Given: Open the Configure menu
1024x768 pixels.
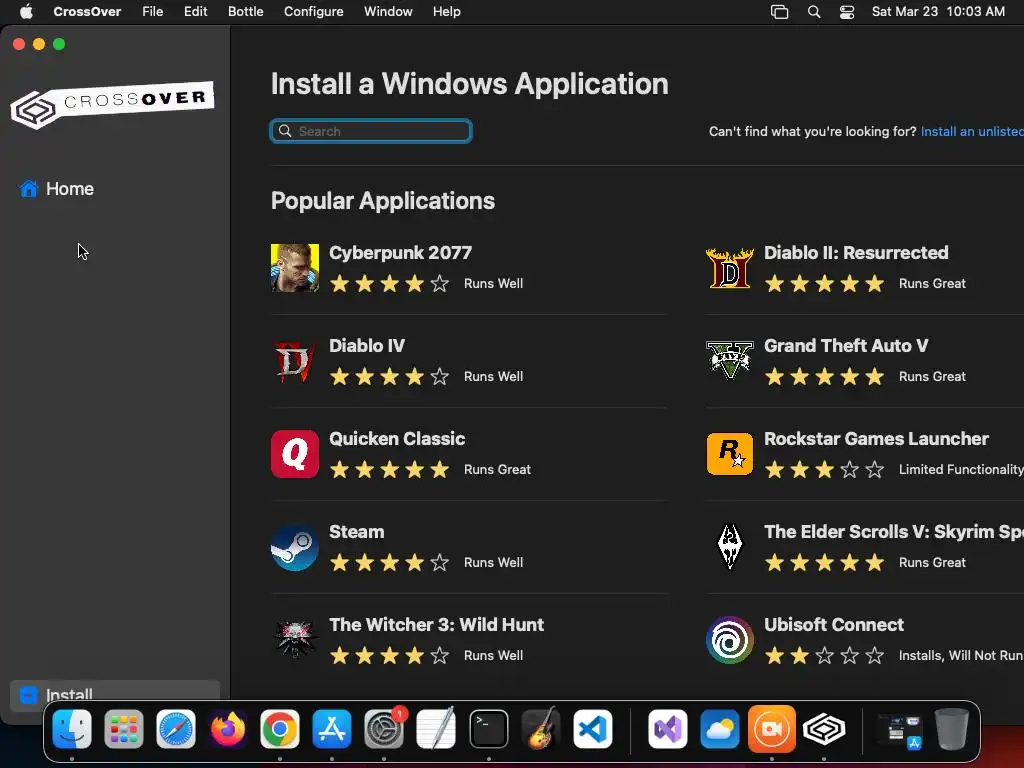Looking at the screenshot, I should coord(313,11).
